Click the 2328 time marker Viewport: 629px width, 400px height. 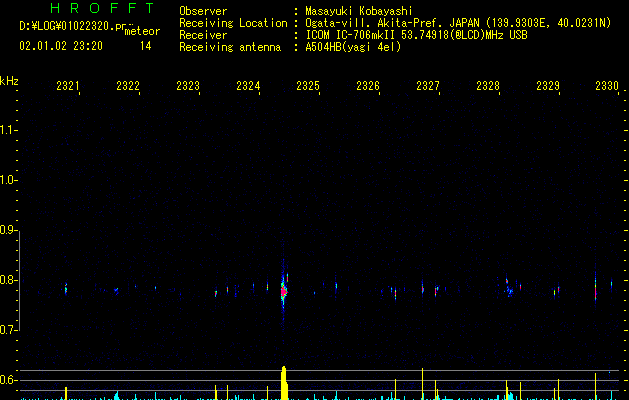(x=488, y=86)
